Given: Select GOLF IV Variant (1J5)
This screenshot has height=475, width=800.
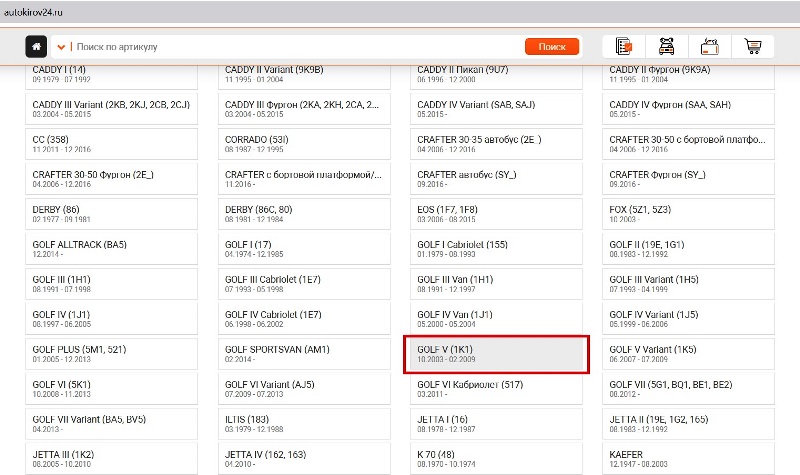Looking at the screenshot, I should (x=688, y=318).
